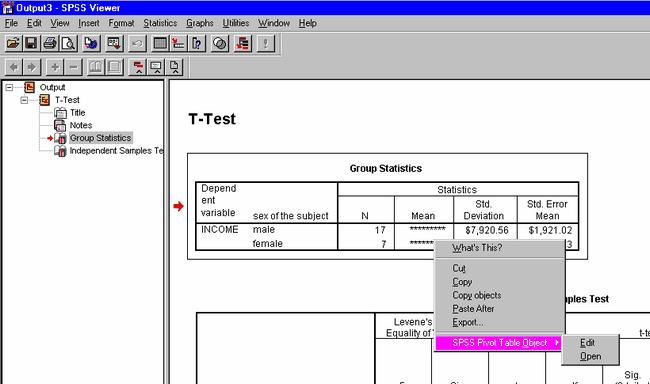
Task: Click the Go to Data grid icon
Action: click(160, 43)
